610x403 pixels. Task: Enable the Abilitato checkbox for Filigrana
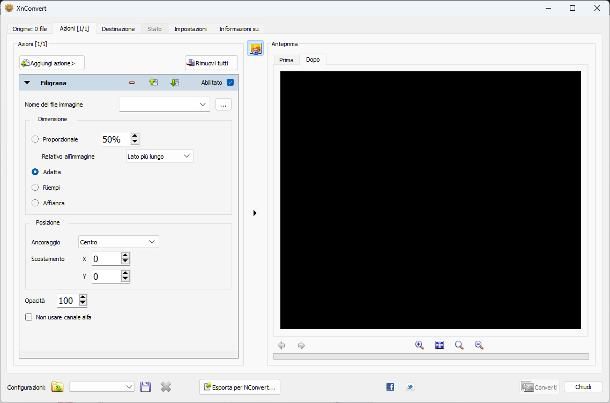230,82
